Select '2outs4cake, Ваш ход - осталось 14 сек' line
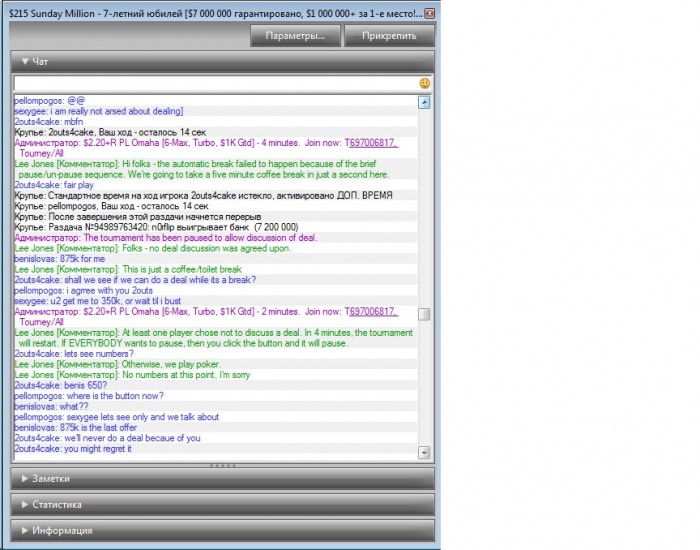Screen dimensions: 700x550 pyautogui.click(x=110, y=132)
